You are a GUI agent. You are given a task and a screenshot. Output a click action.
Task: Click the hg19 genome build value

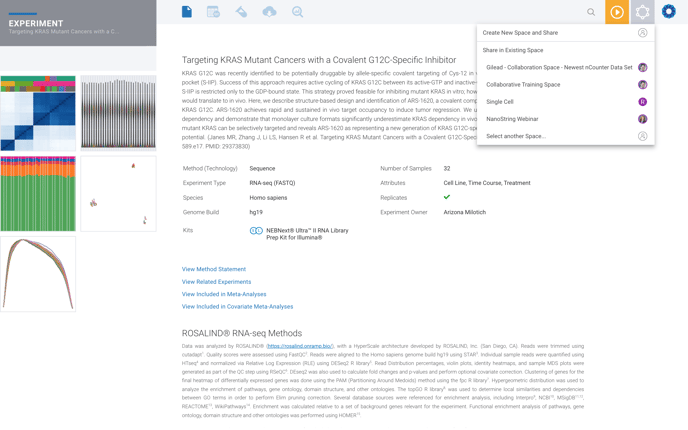tap(256, 212)
